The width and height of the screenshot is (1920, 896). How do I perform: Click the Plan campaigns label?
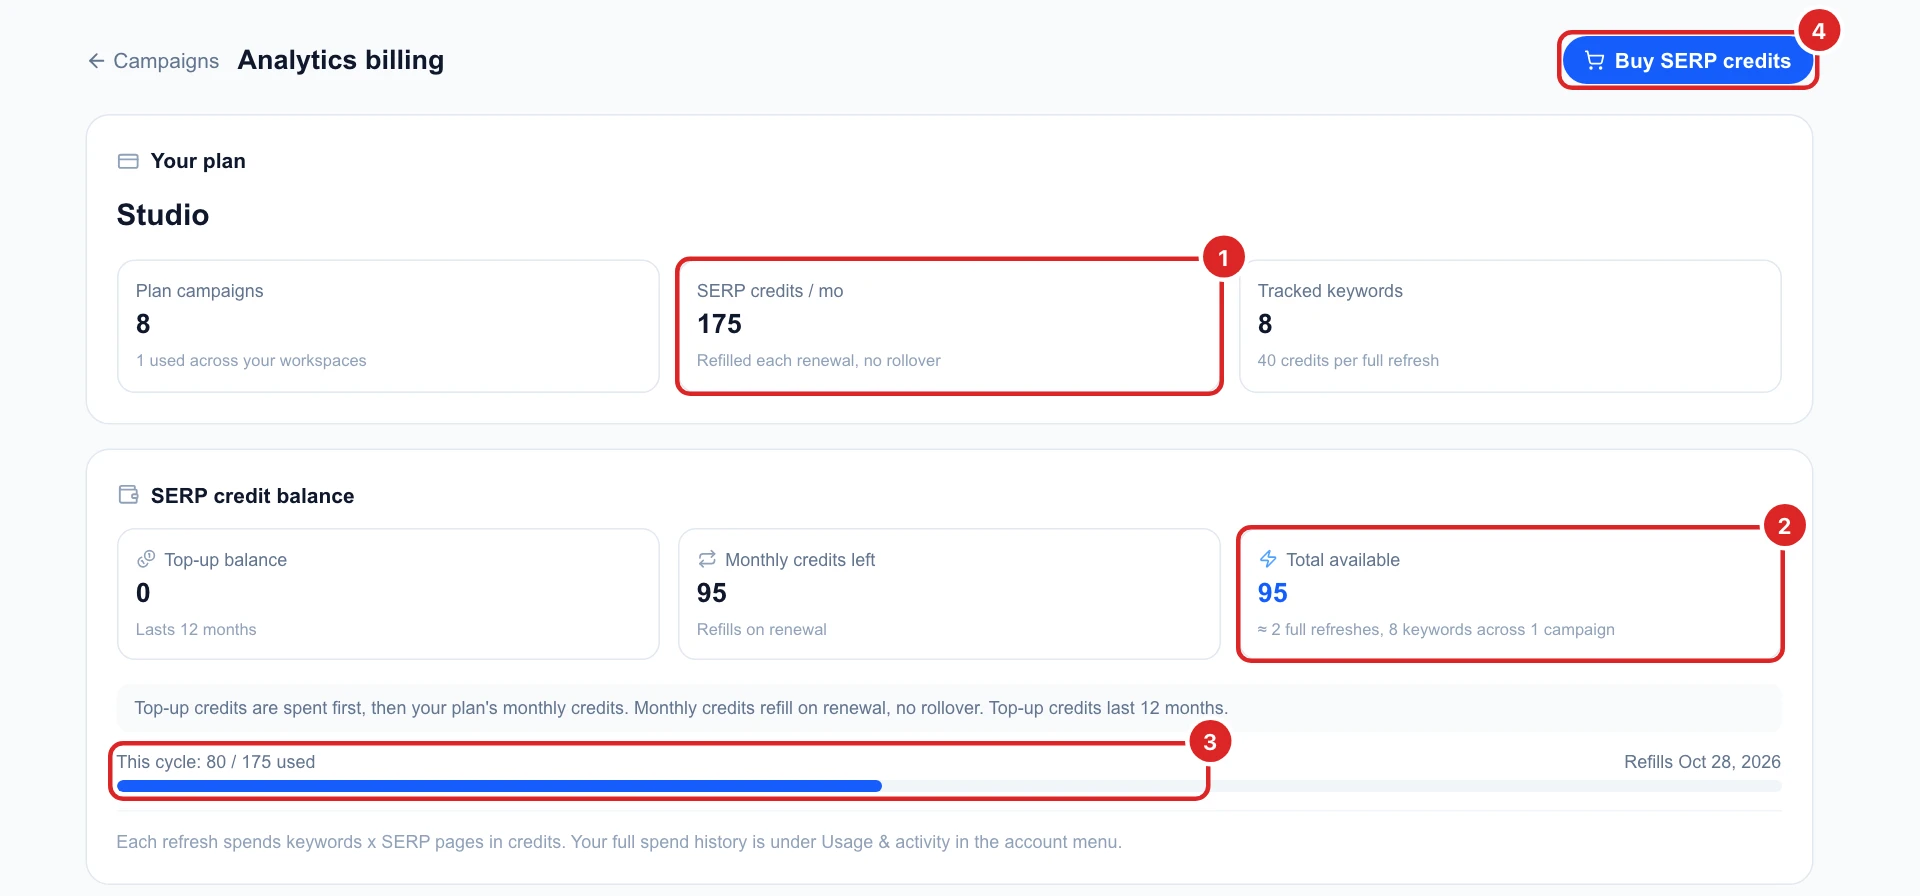(200, 291)
